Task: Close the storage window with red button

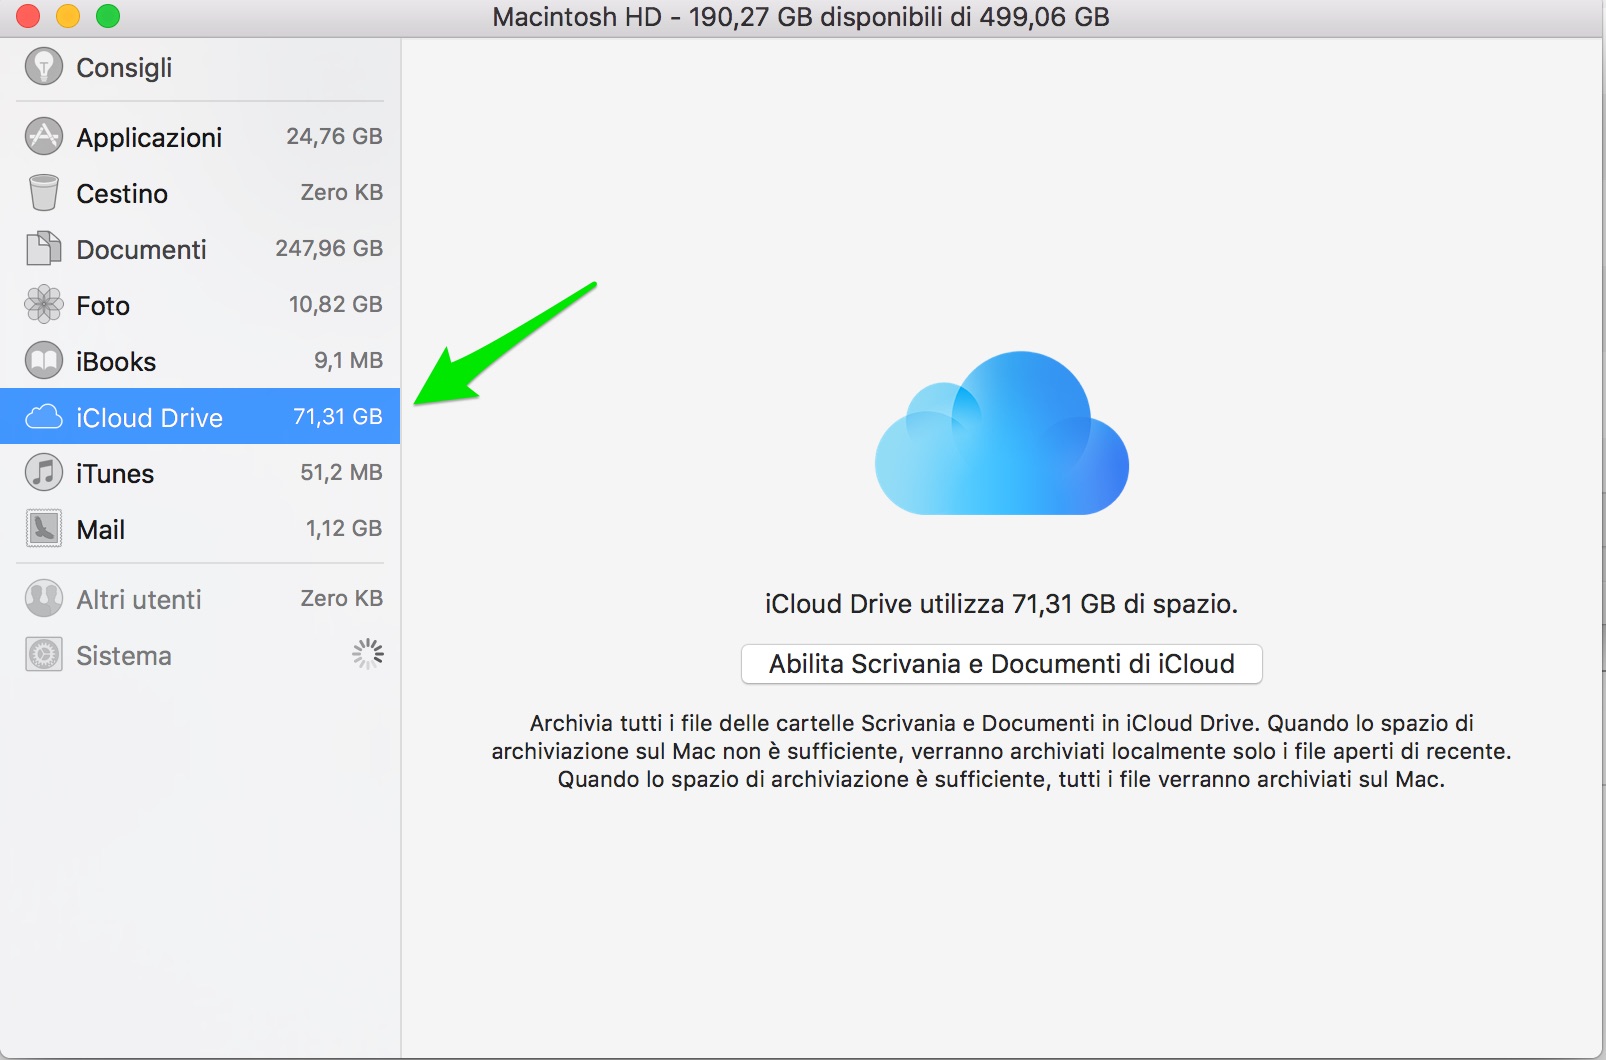Action: tap(28, 16)
